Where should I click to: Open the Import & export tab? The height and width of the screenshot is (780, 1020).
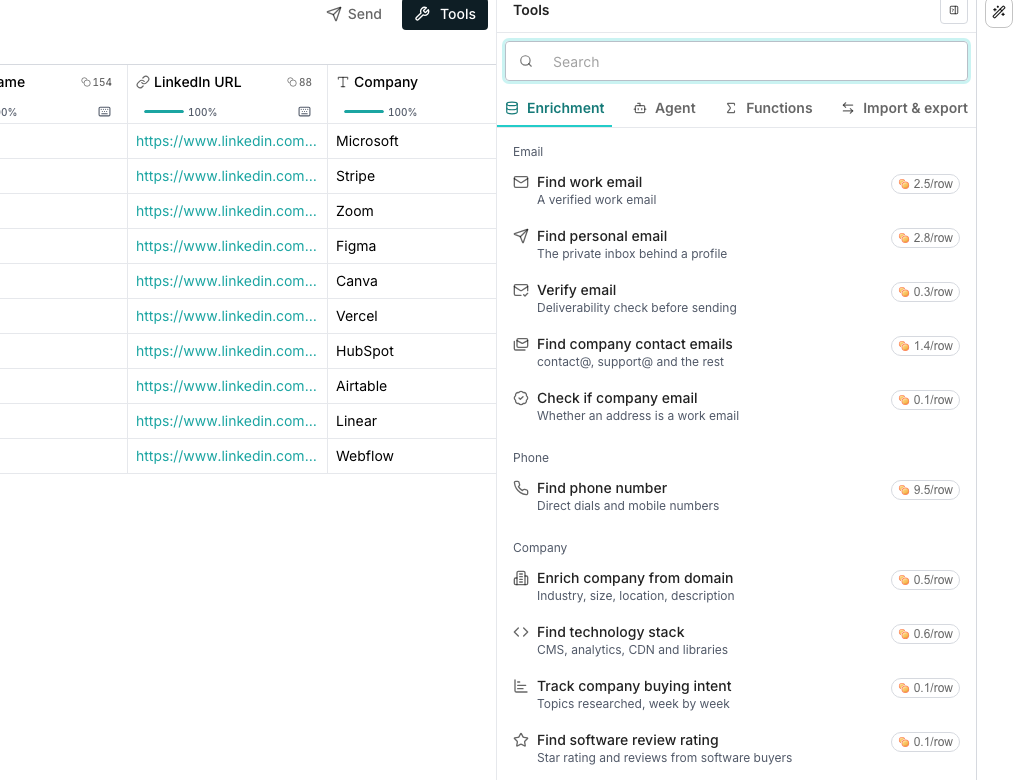[x=904, y=108]
